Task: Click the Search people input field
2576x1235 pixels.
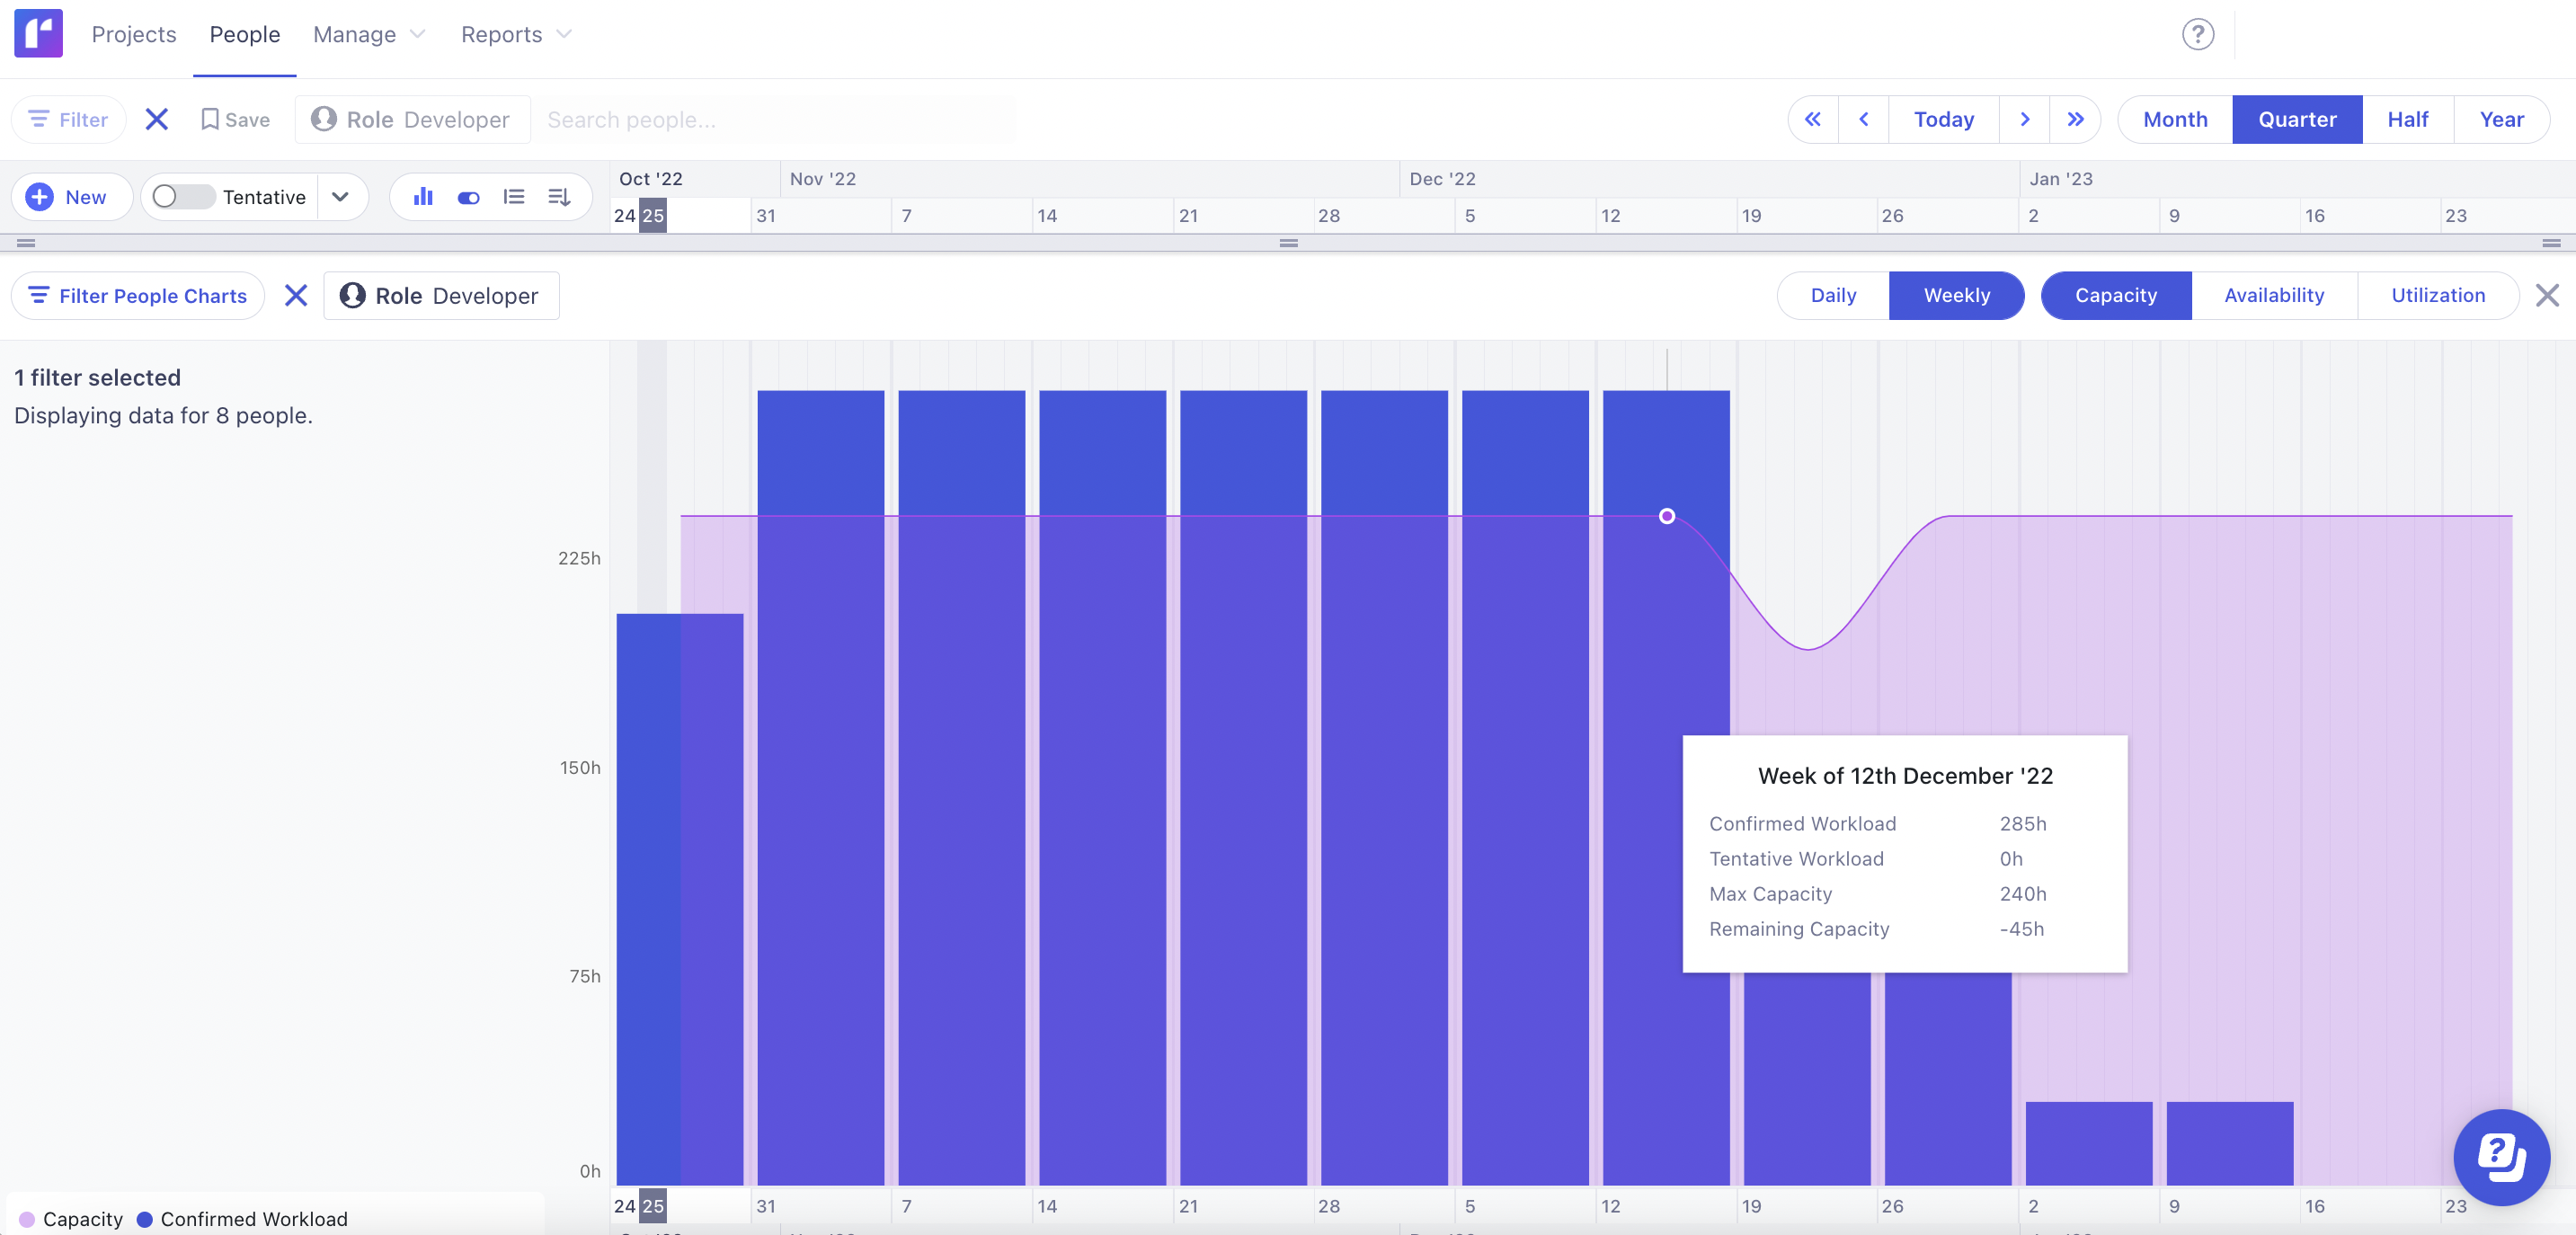Action: (x=775, y=119)
